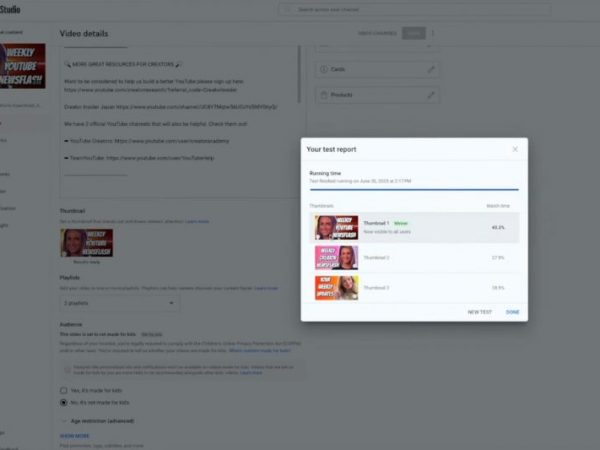Edit Products with the pencil icon
Screen dimensions: 600x450
pos(431,95)
